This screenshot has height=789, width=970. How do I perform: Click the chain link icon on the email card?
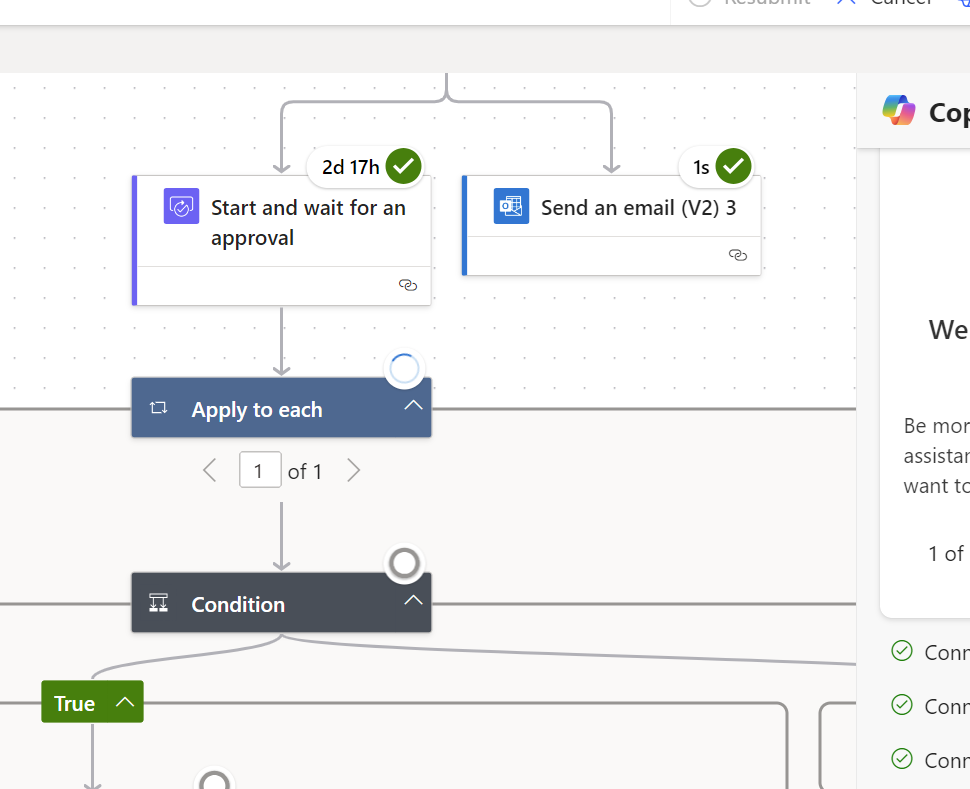[738, 255]
